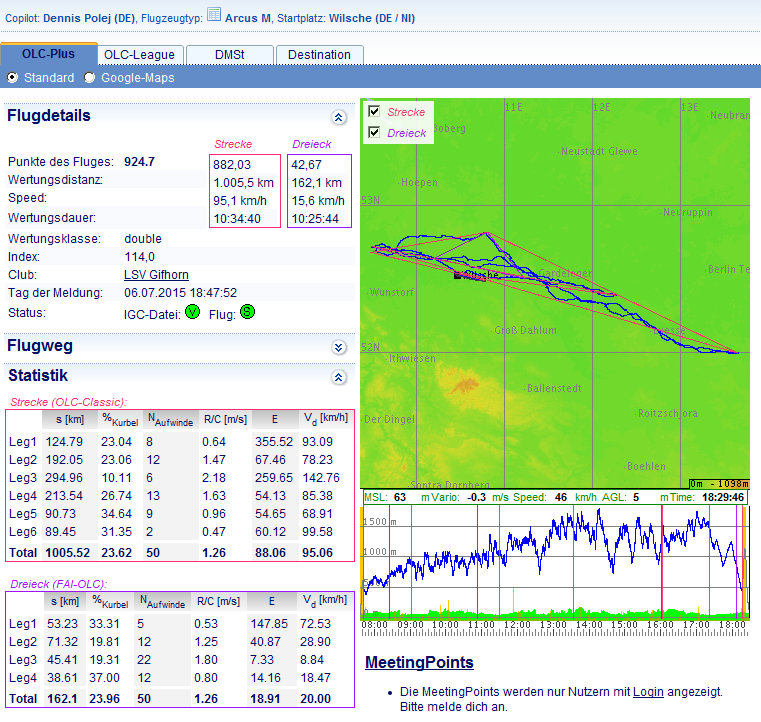Uncheck the Dreieck map overlay checkbox
The height and width of the screenshot is (722, 761).
[374, 132]
